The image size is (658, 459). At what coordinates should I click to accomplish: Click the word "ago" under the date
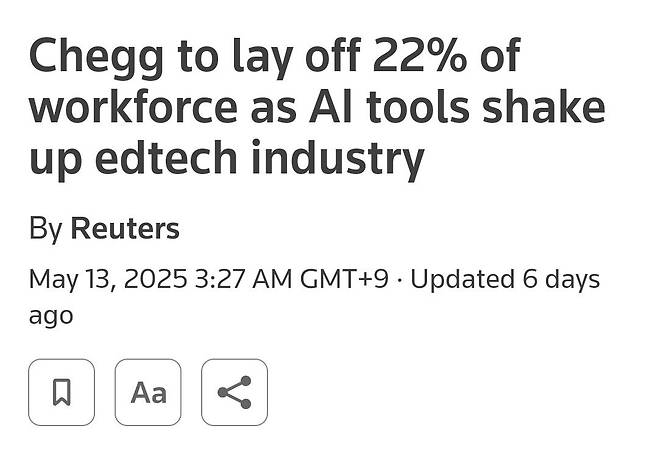pyautogui.click(x=51, y=315)
